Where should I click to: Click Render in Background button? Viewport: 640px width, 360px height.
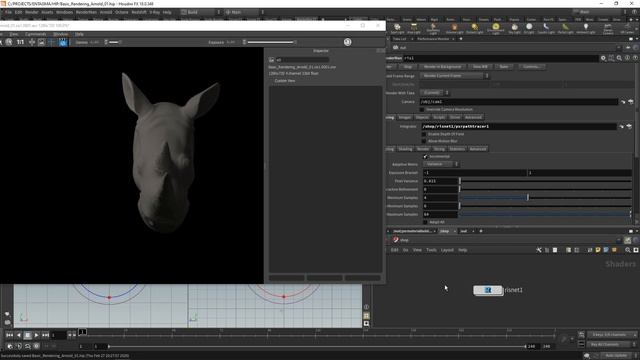click(442, 67)
